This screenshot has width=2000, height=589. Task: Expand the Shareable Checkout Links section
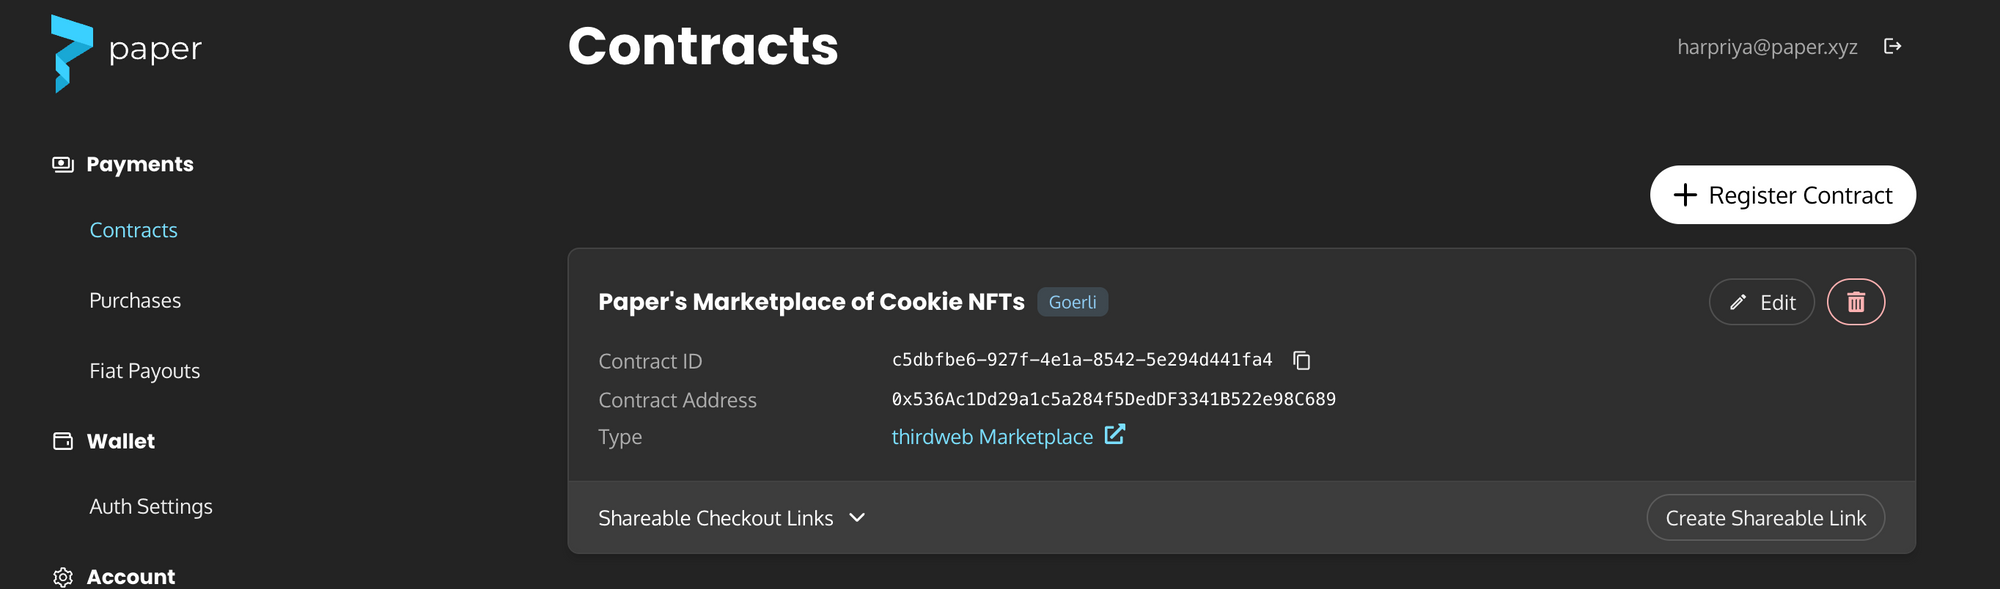click(715, 518)
